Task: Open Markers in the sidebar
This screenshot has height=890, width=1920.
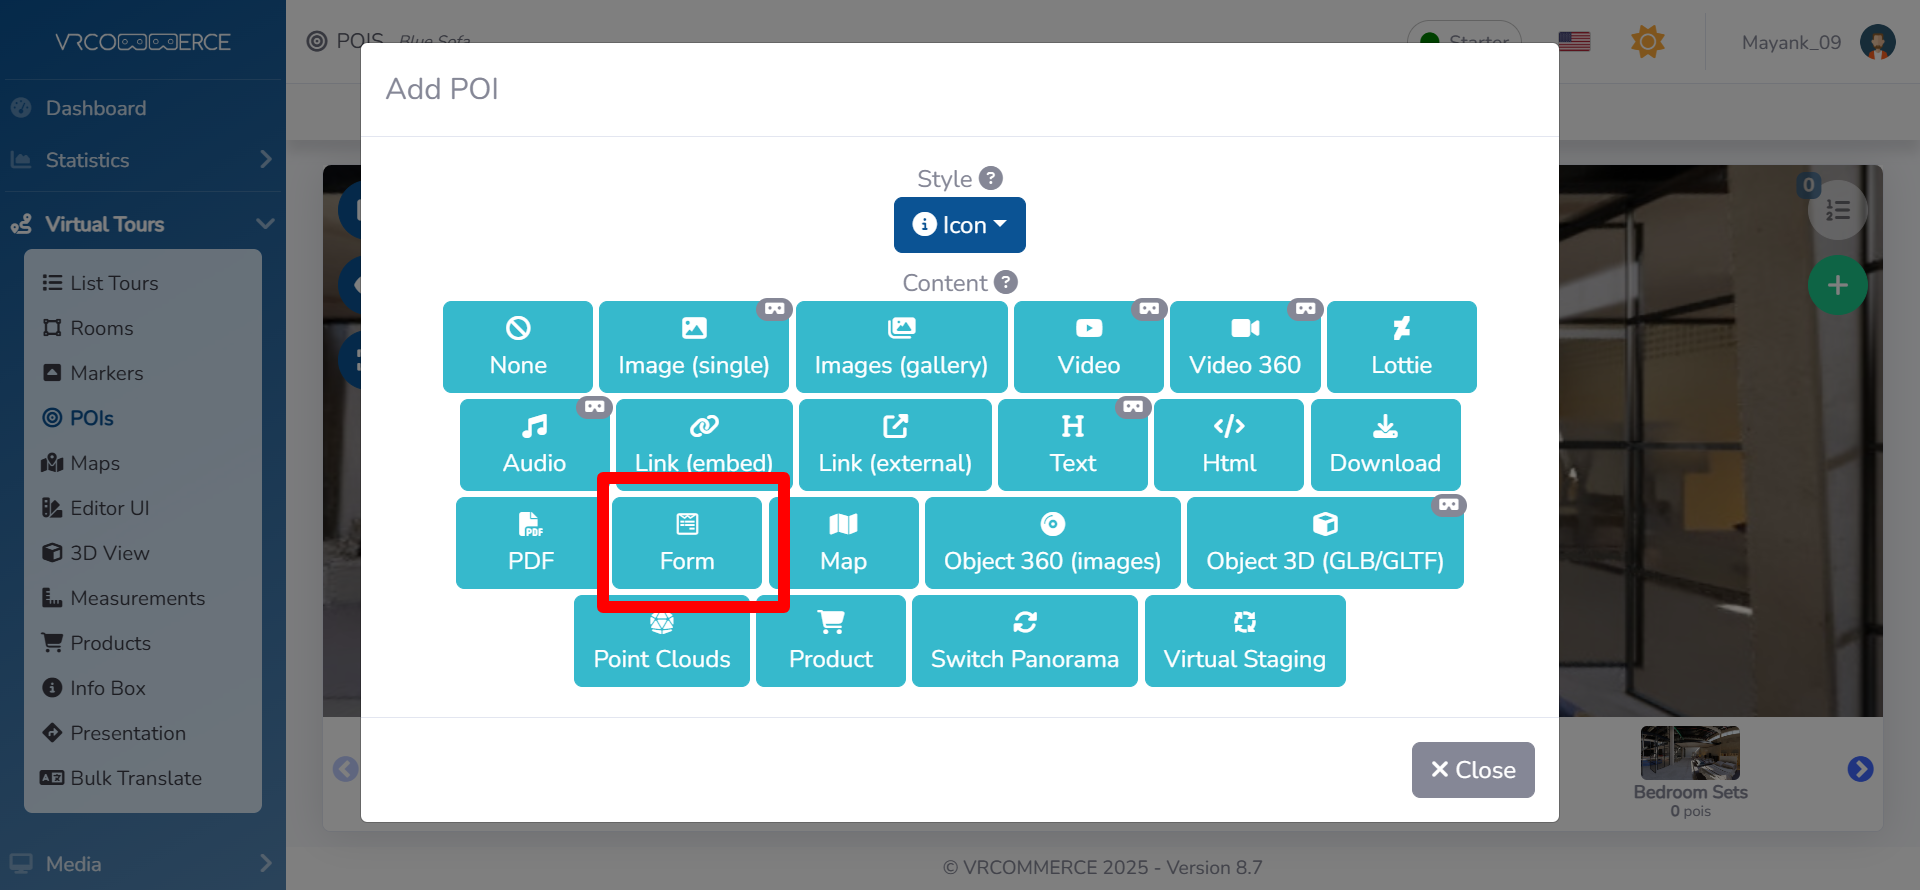Action: 106,373
